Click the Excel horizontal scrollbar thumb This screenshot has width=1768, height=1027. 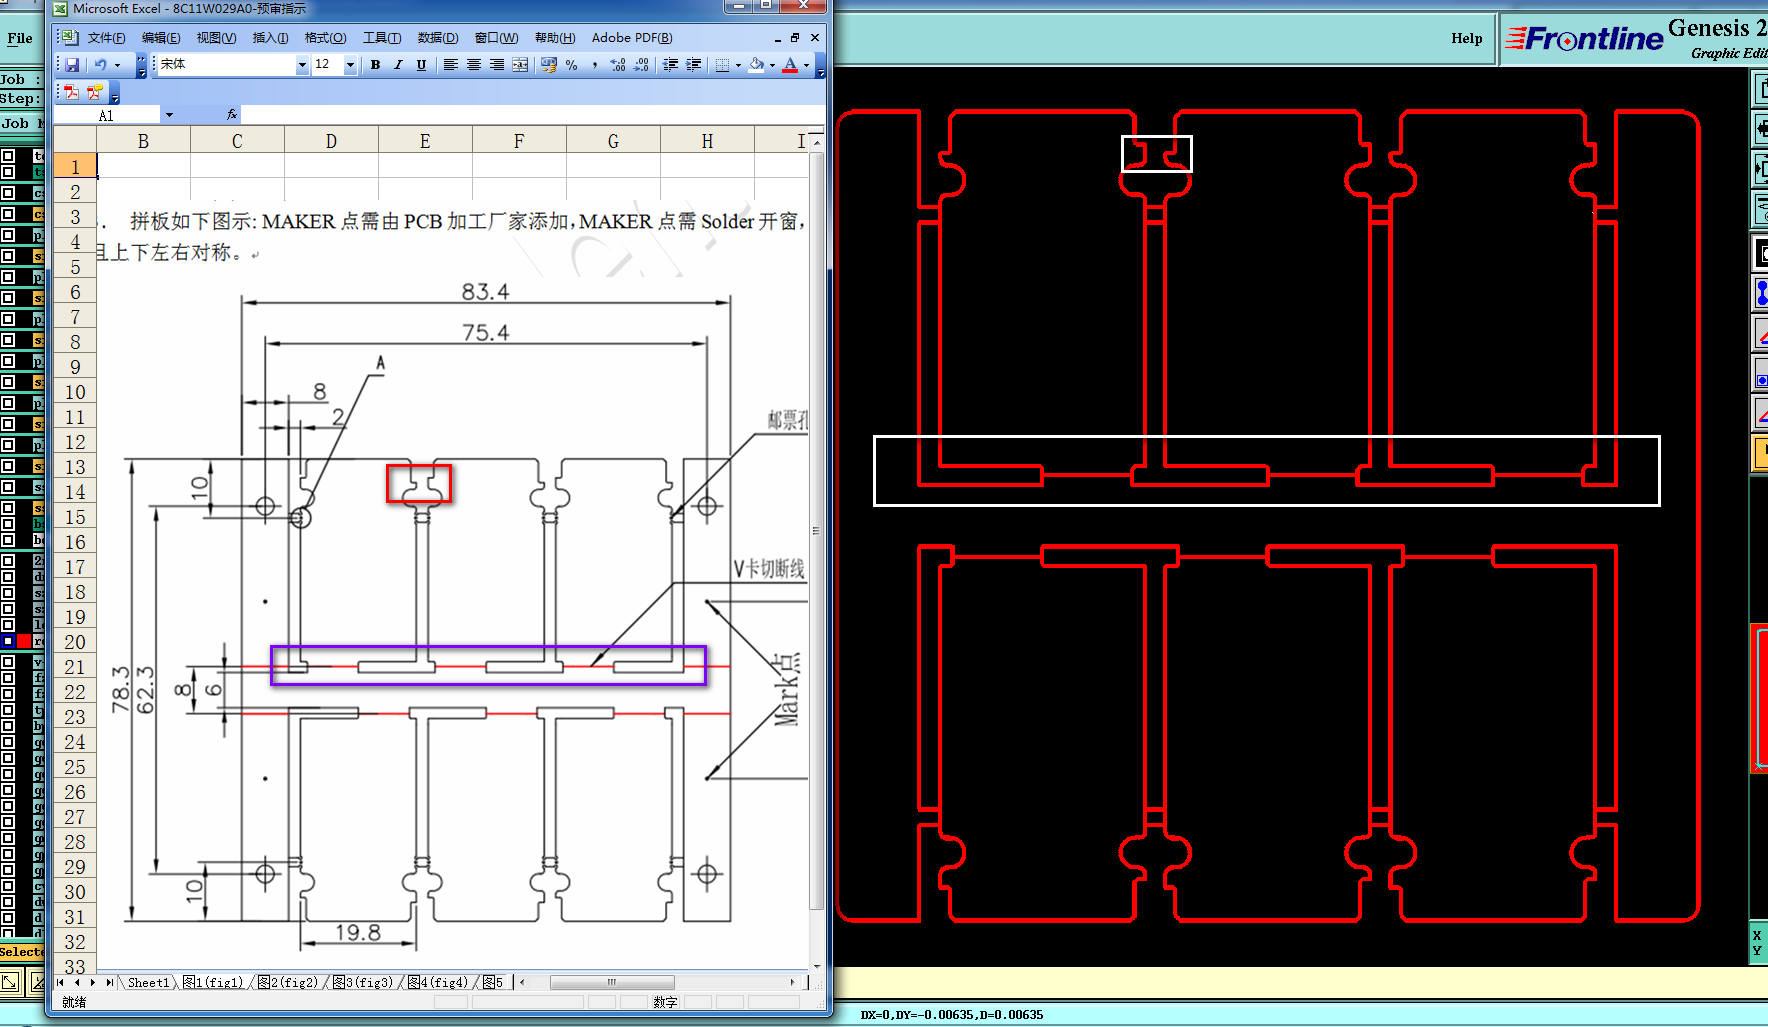[x=612, y=983]
